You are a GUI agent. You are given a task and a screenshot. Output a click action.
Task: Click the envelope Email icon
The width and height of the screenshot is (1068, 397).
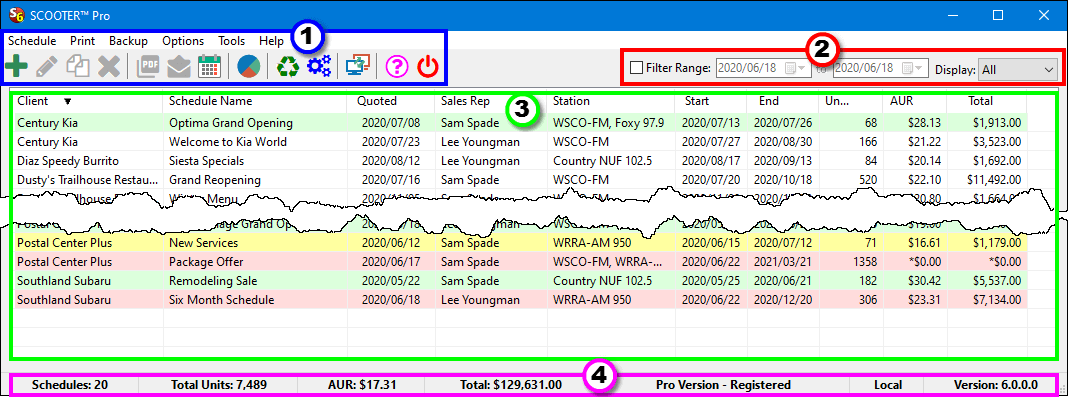tap(179, 67)
